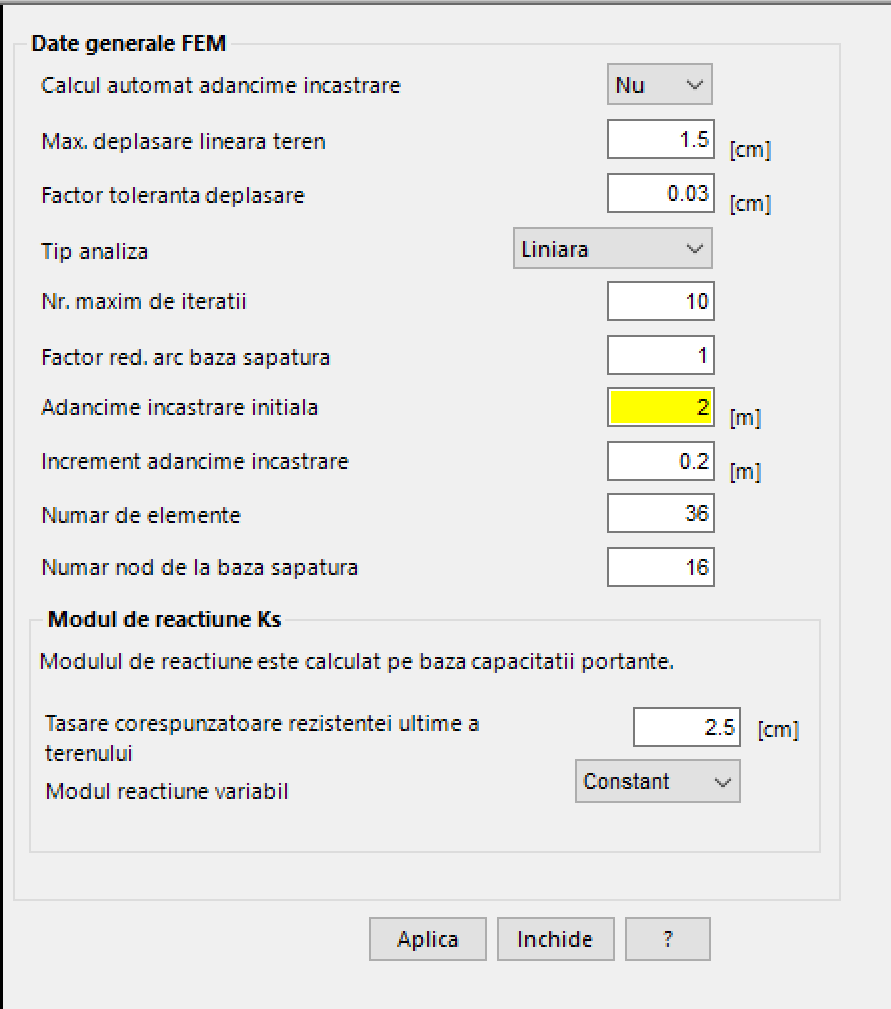
Task: Select the 'Factor toleranta deplasare' input box
Action: tap(660, 194)
